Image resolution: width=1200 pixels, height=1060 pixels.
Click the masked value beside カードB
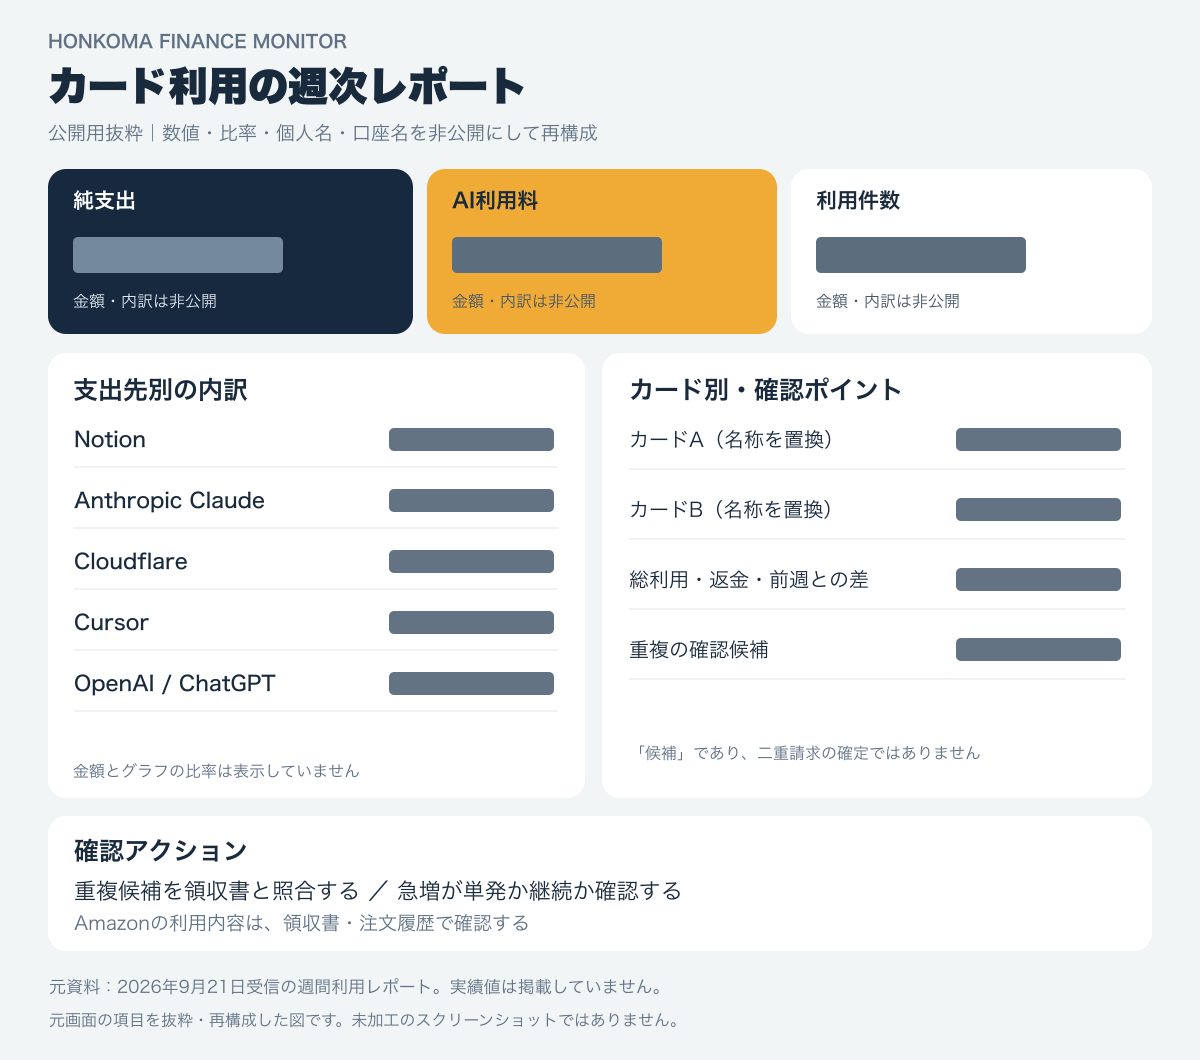pos(1038,510)
